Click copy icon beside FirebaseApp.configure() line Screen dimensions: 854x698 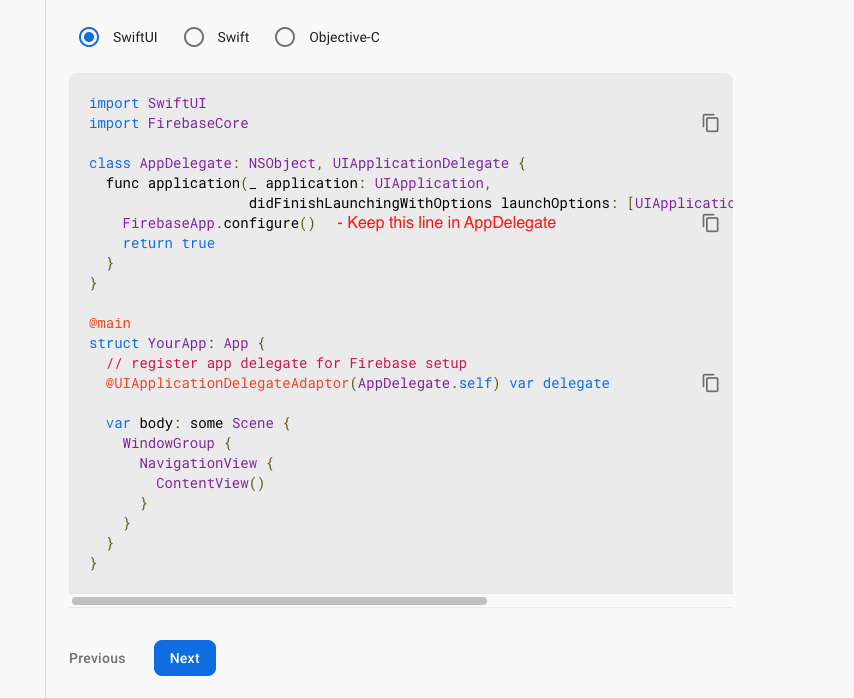click(x=710, y=223)
